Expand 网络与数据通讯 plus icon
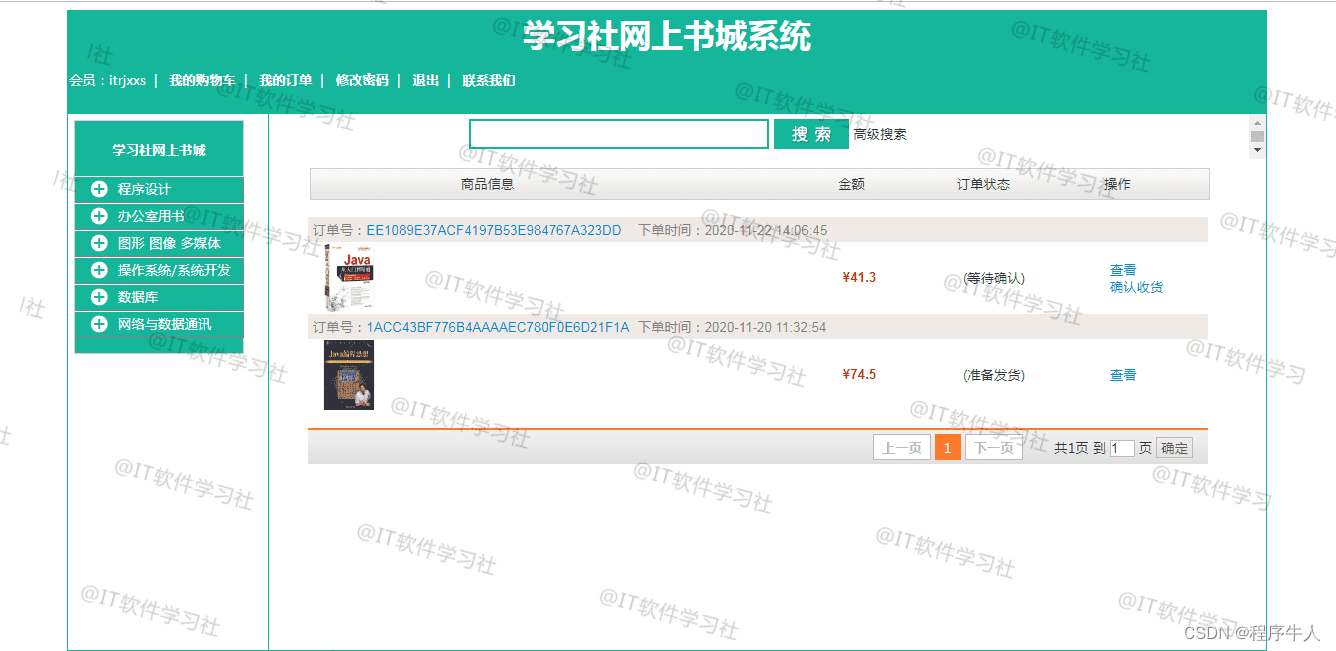Viewport: 1336px width, 651px height. click(x=99, y=324)
